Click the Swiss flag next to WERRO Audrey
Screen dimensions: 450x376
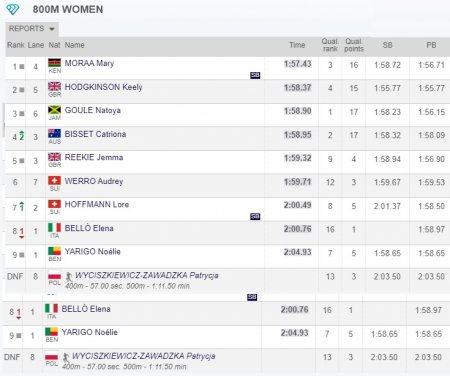pyautogui.click(x=55, y=180)
